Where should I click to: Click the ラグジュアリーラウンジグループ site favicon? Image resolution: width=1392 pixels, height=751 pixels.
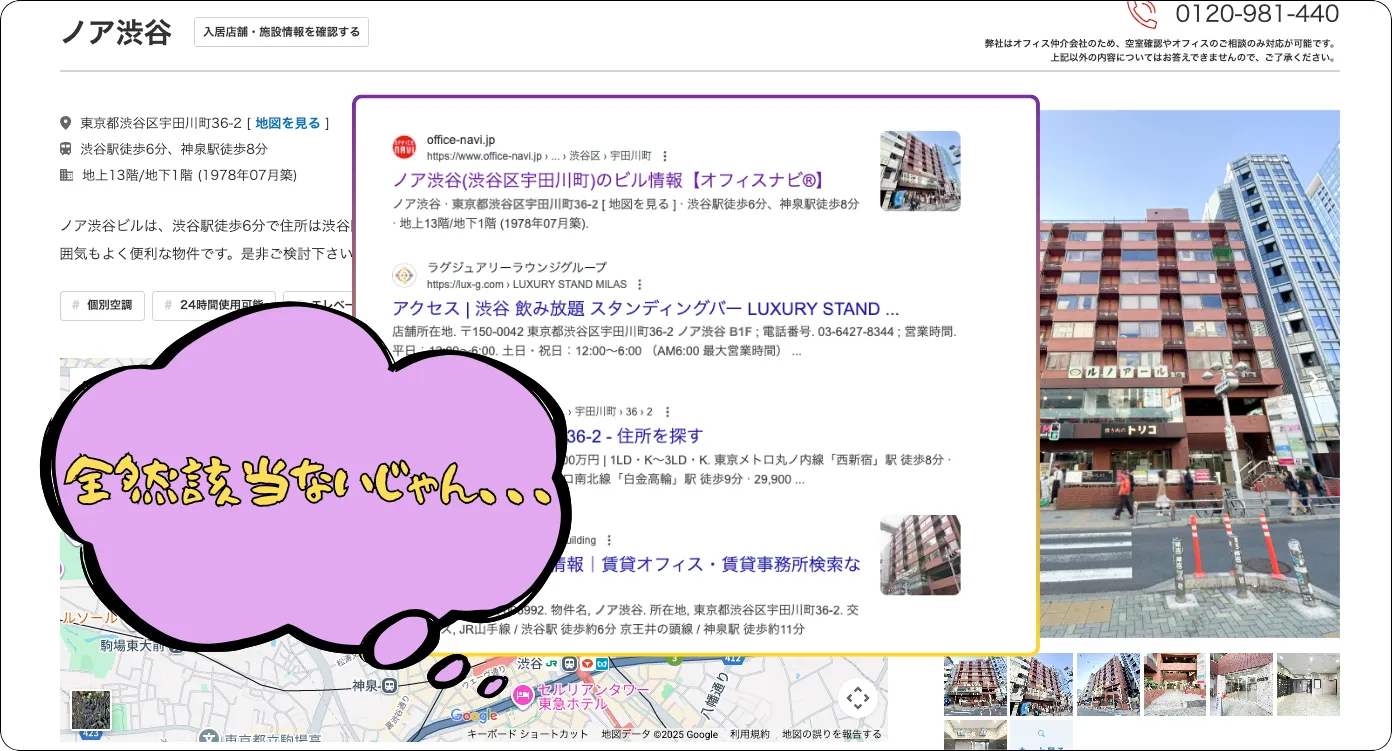tap(404, 274)
